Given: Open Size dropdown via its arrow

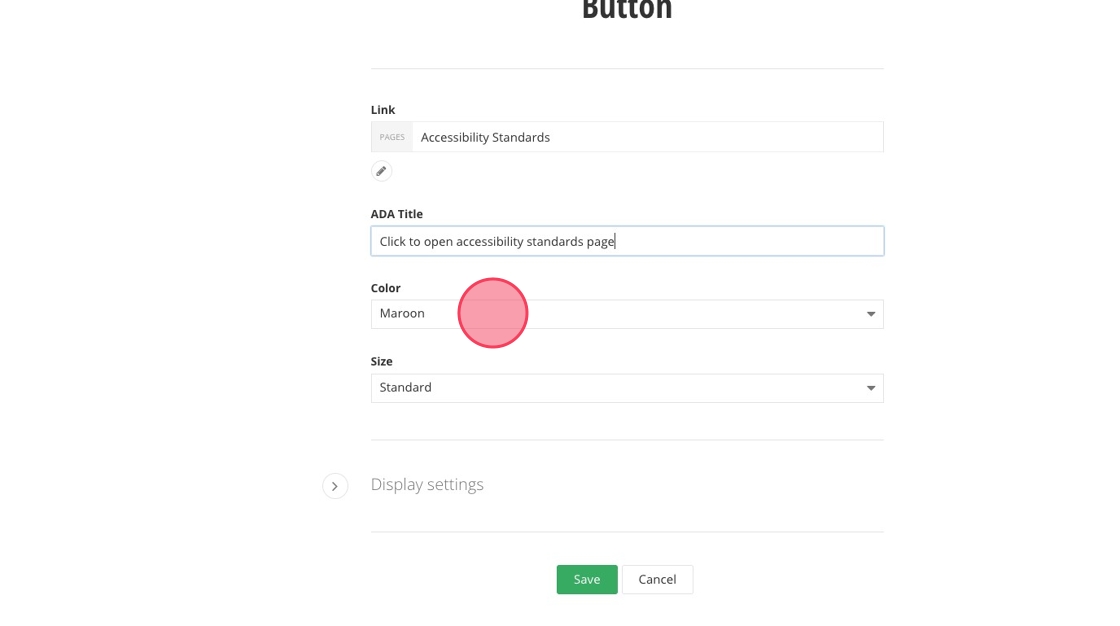Looking at the screenshot, I should pyautogui.click(x=870, y=388).
